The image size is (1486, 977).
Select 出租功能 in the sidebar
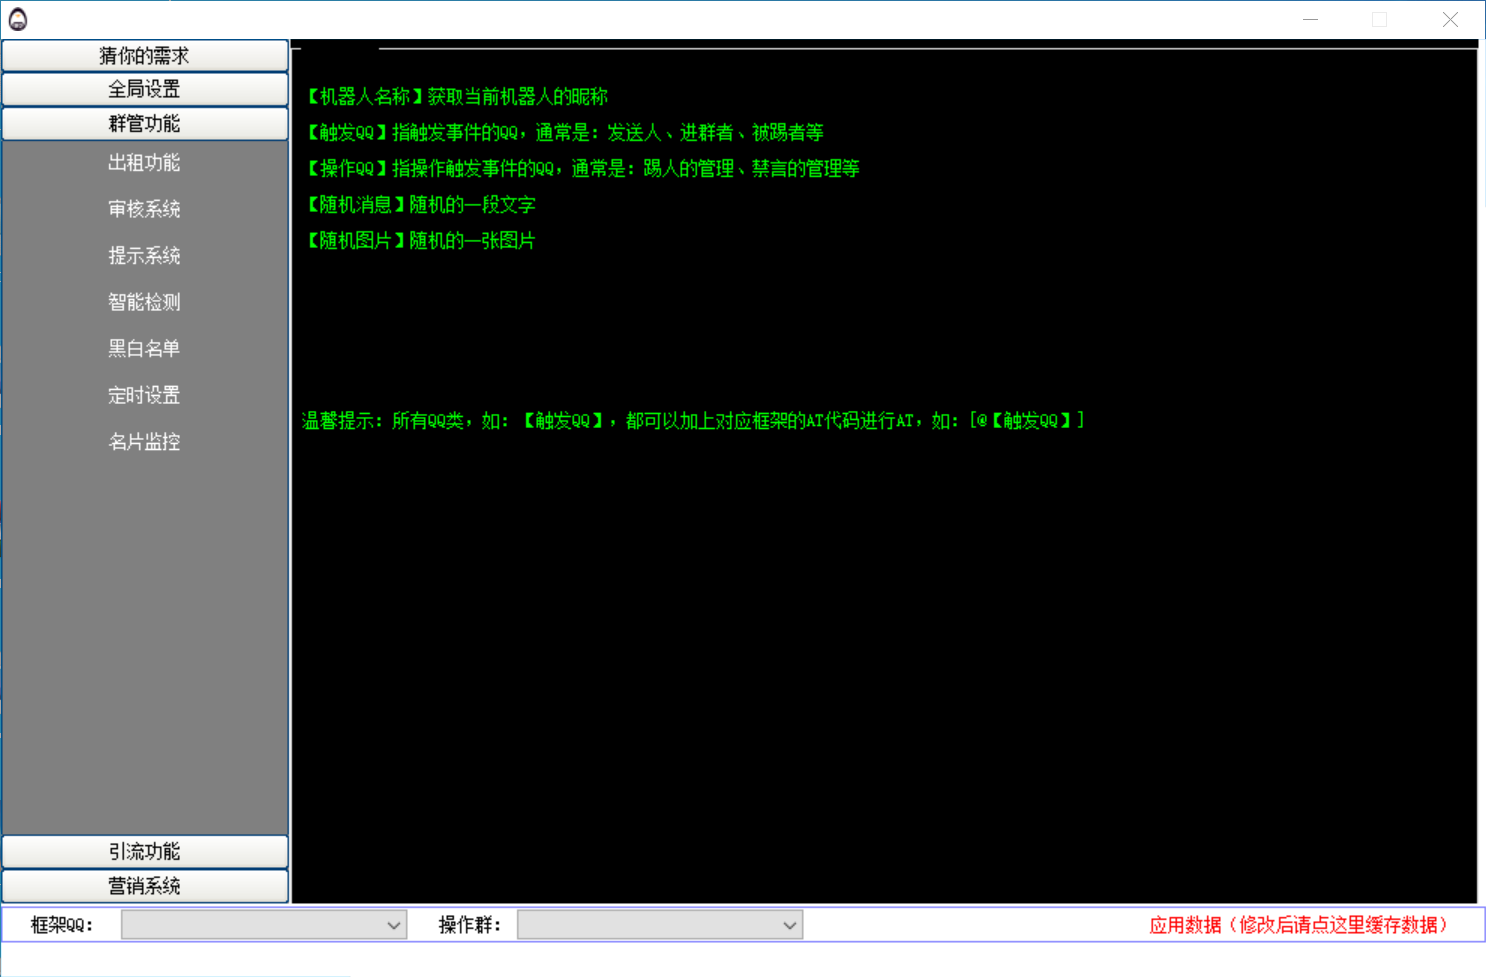click(x=145, y=162)
